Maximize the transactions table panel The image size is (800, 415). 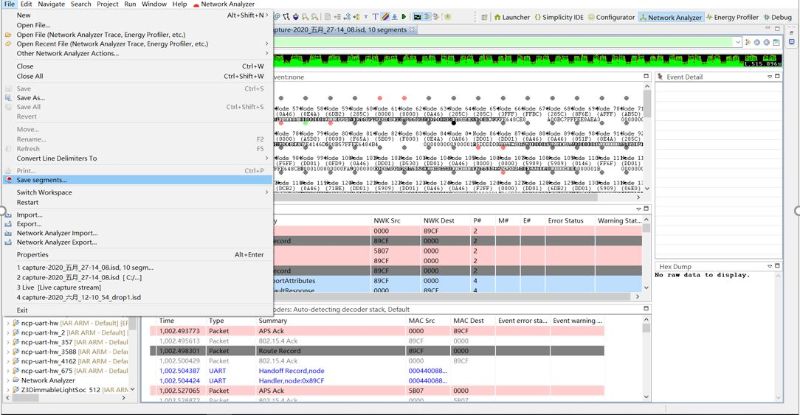646,209
